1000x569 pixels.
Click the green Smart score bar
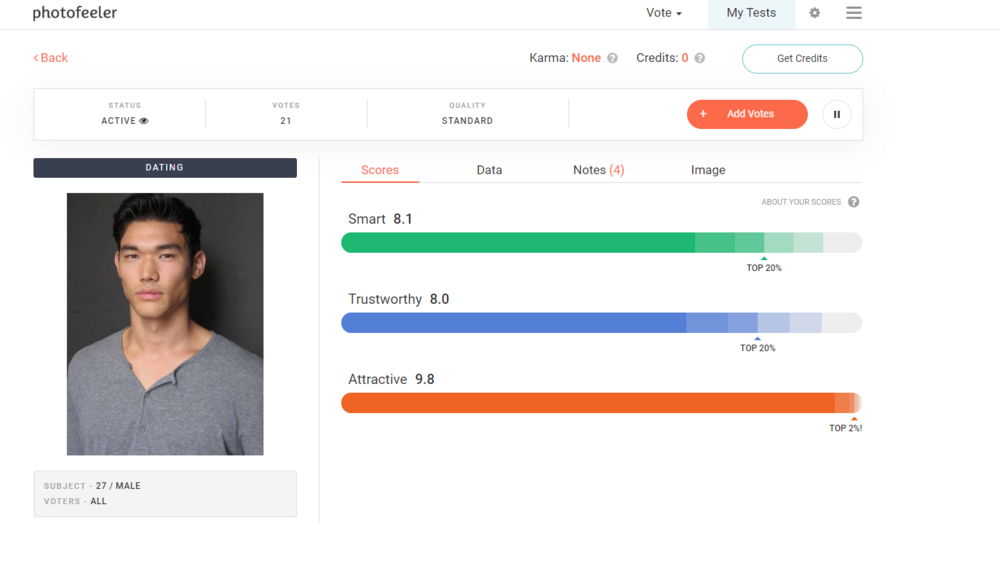pyautogui.click(x=601, y=242)
